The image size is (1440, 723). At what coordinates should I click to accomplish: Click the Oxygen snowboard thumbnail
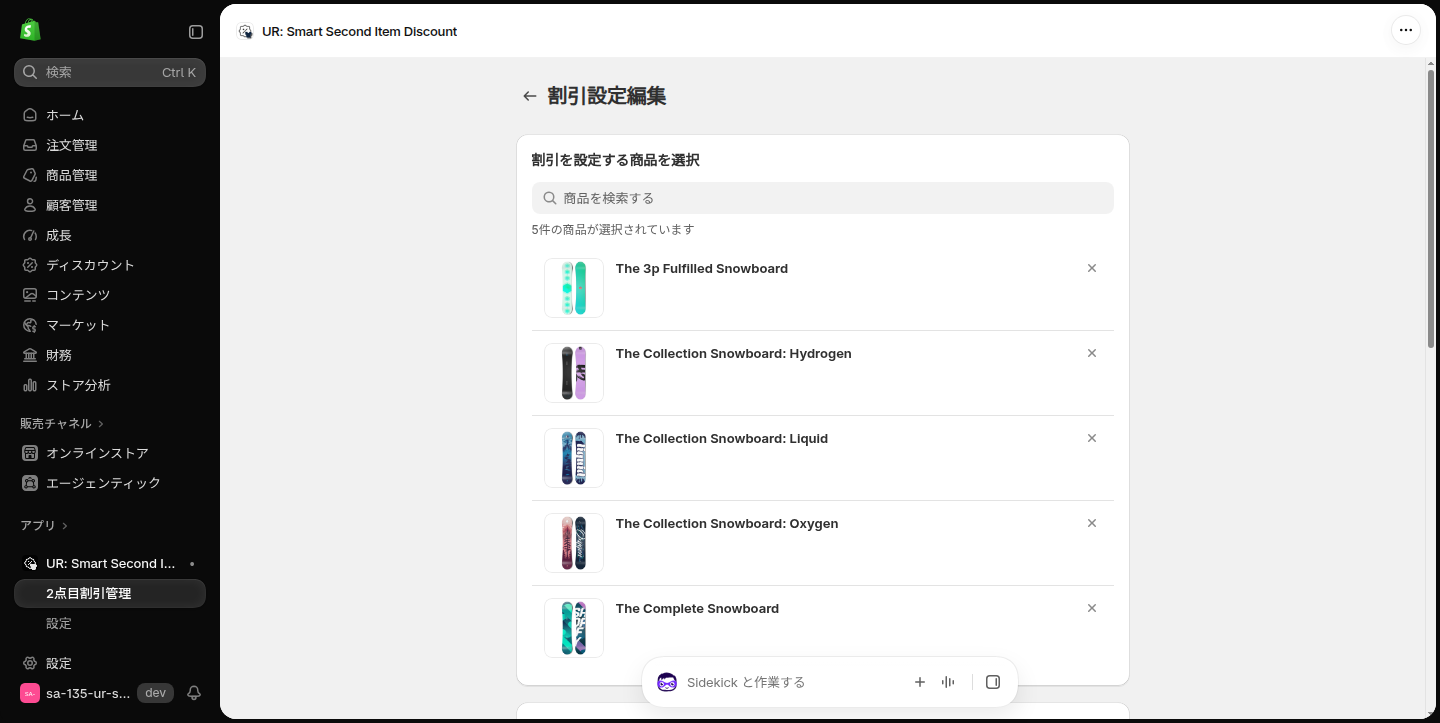pos(574,543)
